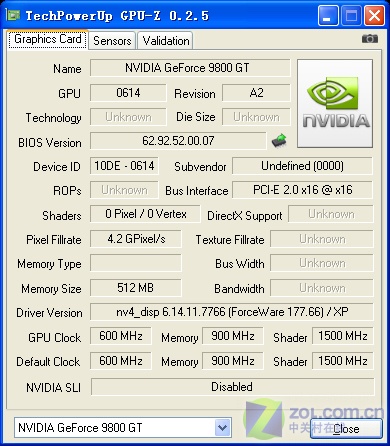Click the Revision field showing A2
Screen dimensions: 390x446
click(x=256, y=93)
